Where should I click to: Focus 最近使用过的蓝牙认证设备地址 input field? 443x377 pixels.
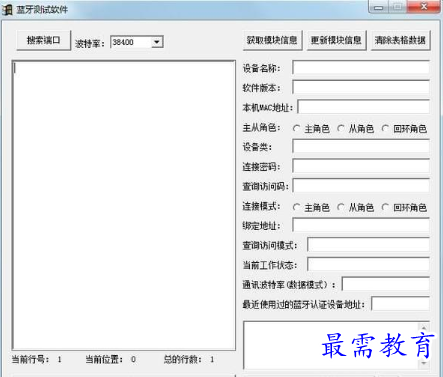point(400,304)
